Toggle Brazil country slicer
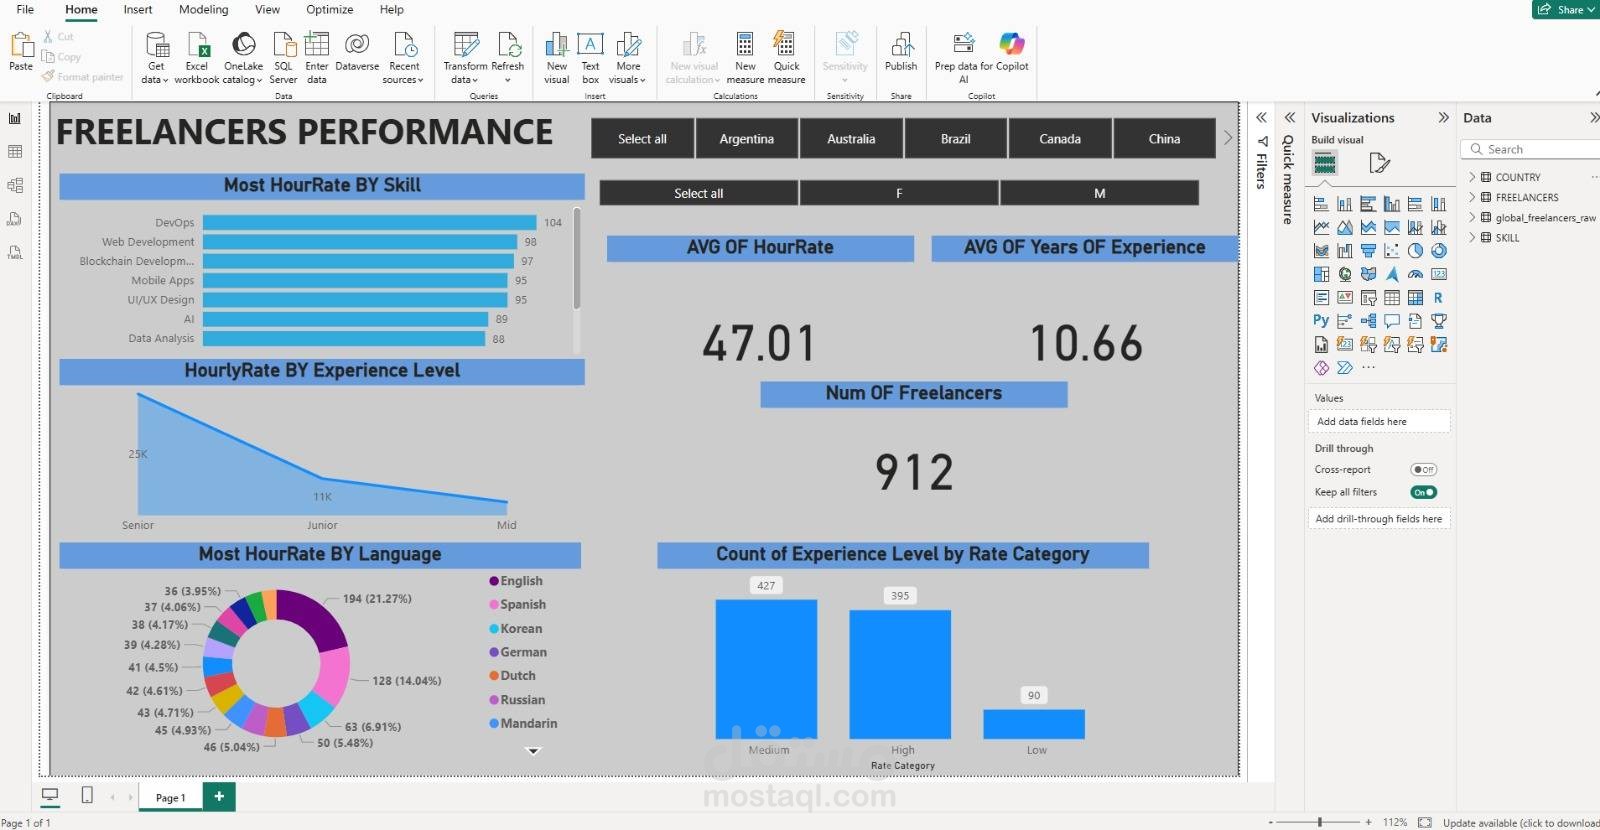Viewport: 1600px width, 830px height. click(956, 139)
